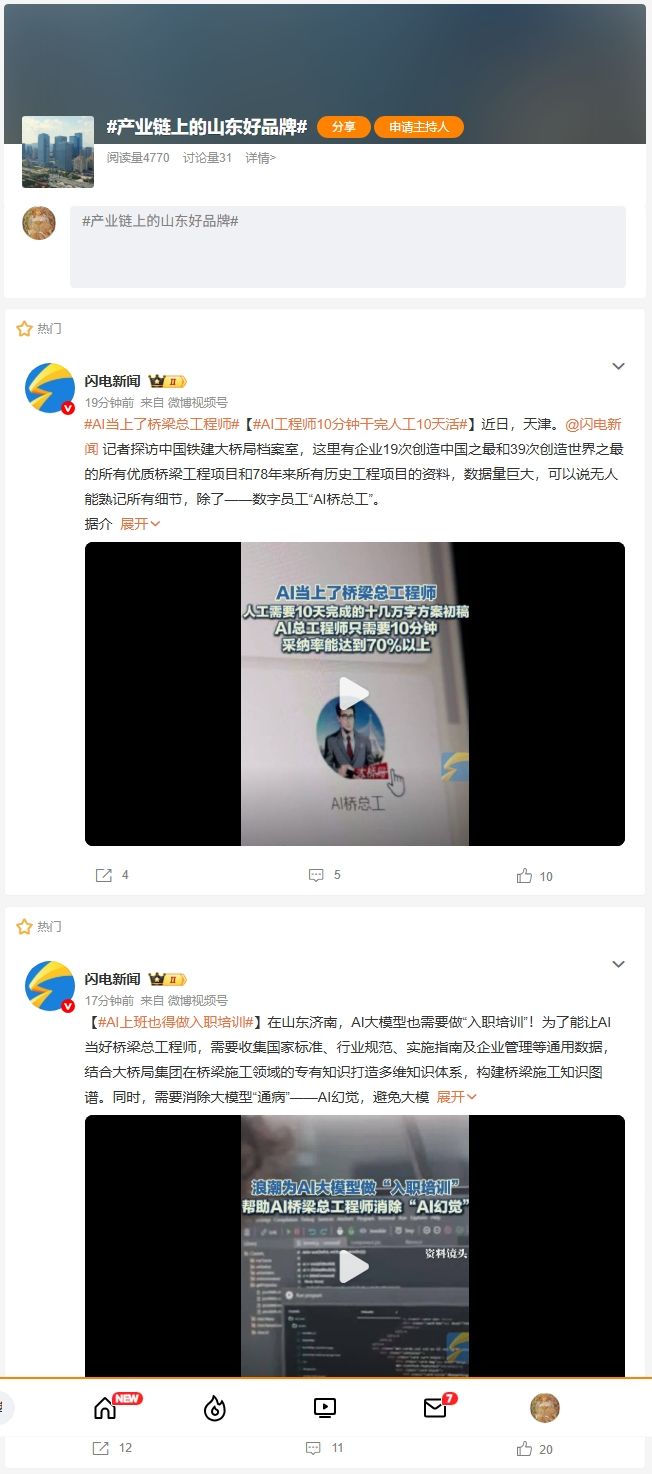Expand the second post's full text with 展开
Viewport: 652px width, 1474px height.
[457, 1096]
